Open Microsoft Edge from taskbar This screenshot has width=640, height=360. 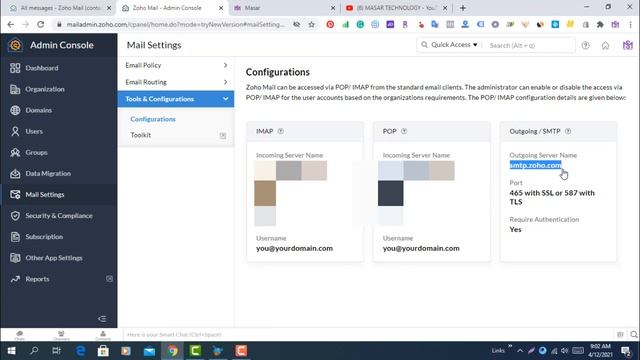[x=80, y=351]
